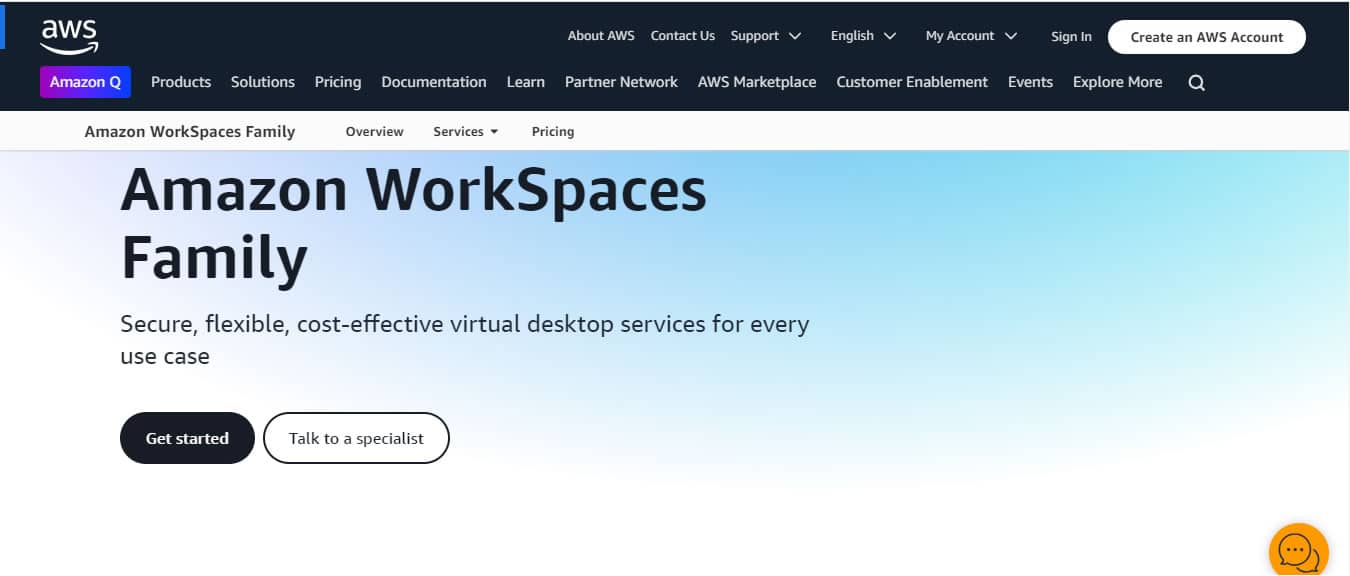This screenshot has width=1350, height=576.
Task: Go to About AWS link
Action: point(601,36)
